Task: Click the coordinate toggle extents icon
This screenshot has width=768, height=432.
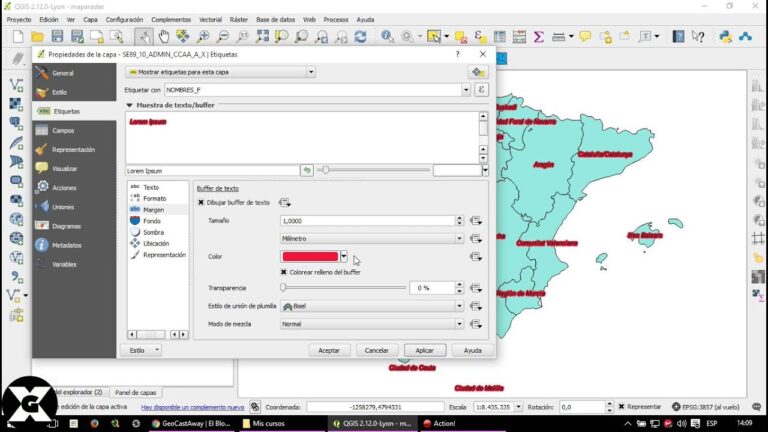Action: click(255, 407)
